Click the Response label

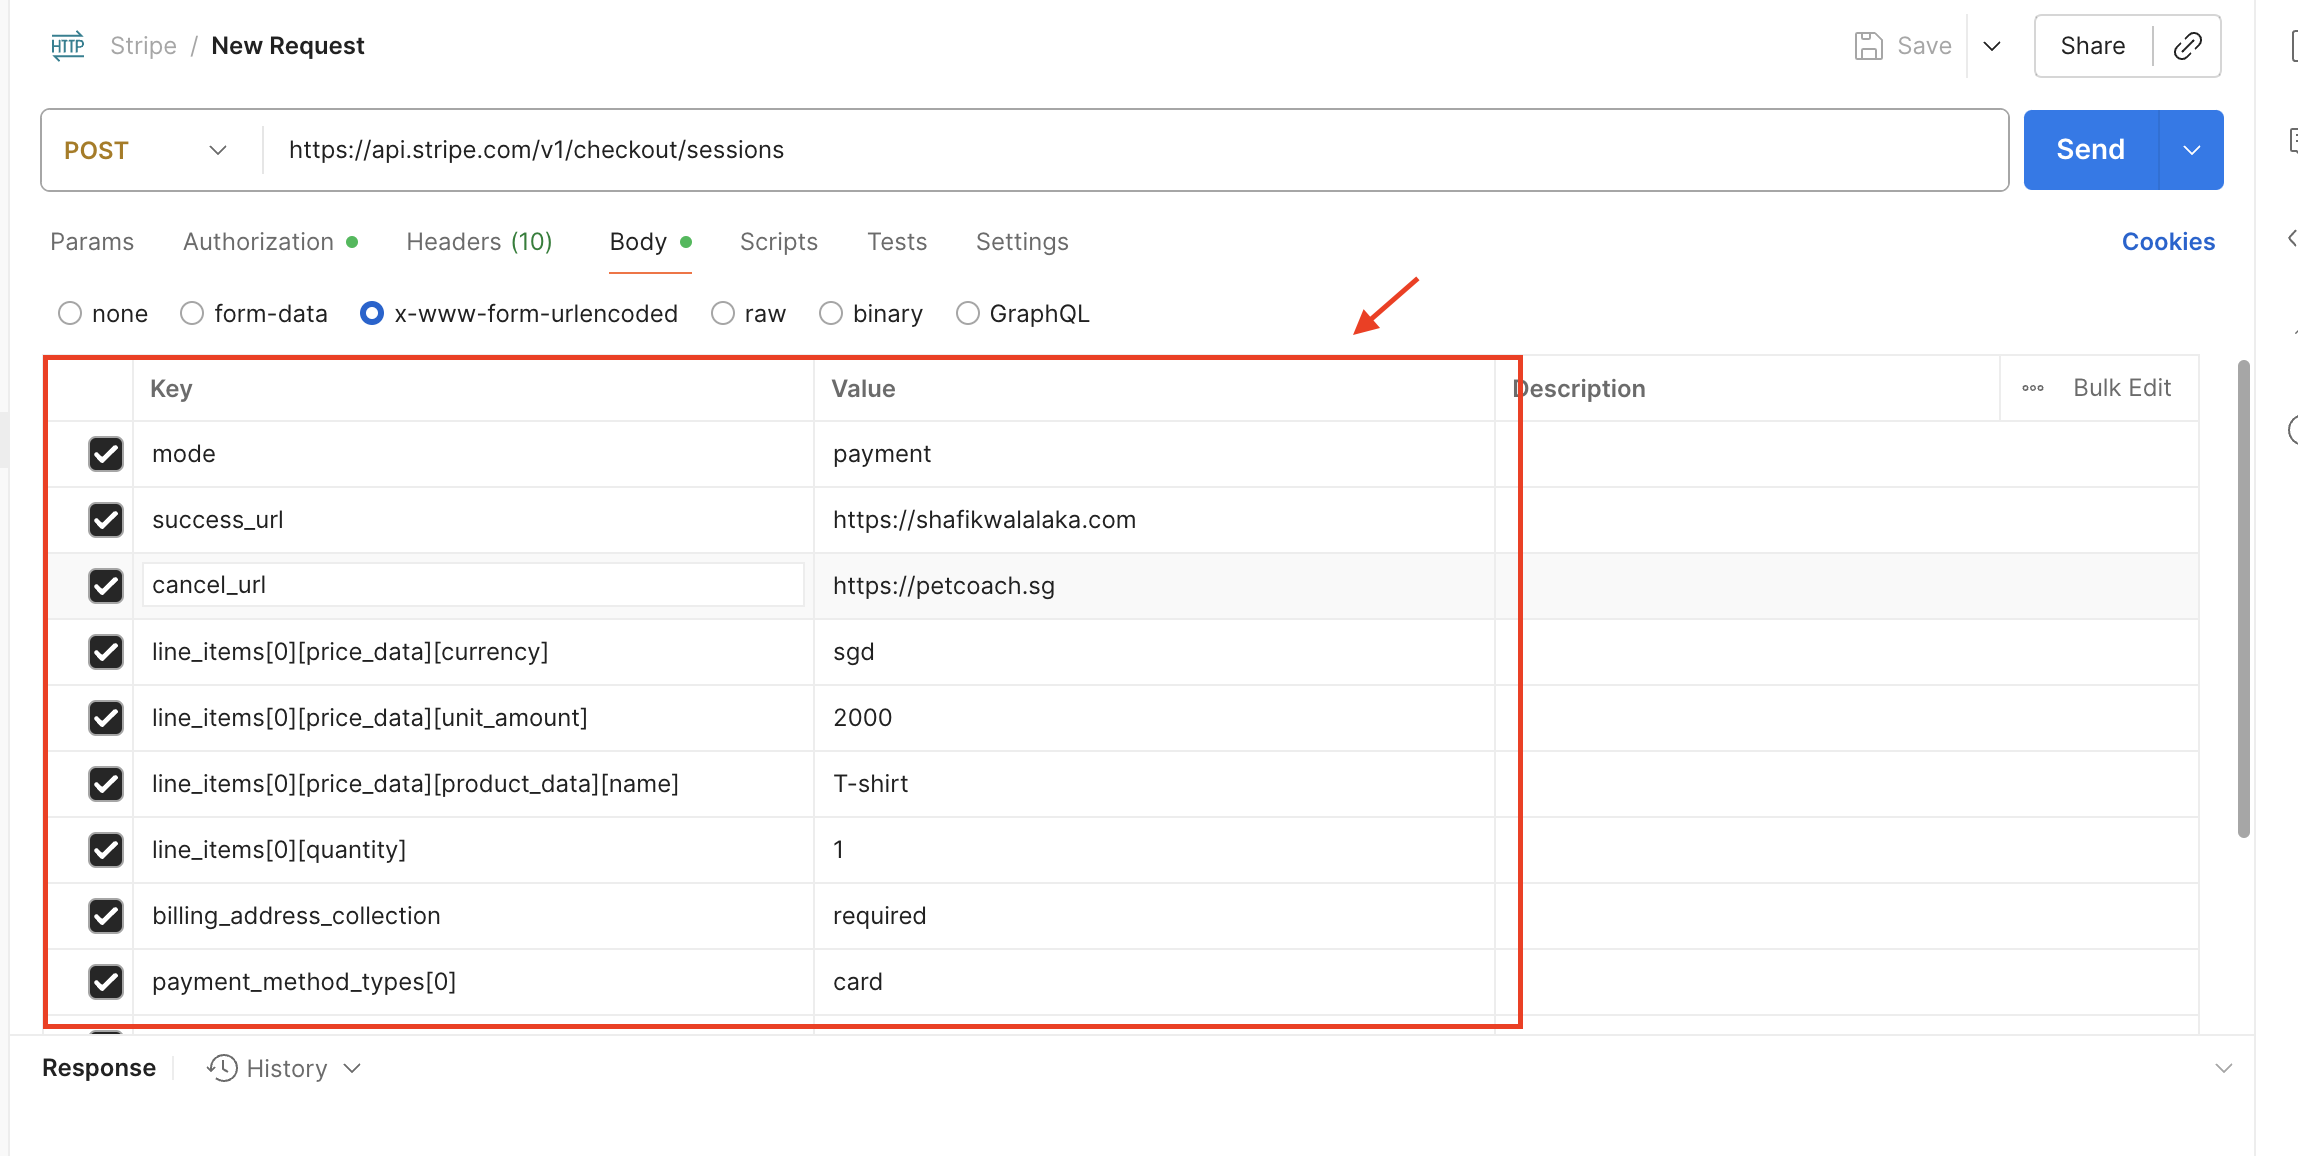click(99, 1068)
